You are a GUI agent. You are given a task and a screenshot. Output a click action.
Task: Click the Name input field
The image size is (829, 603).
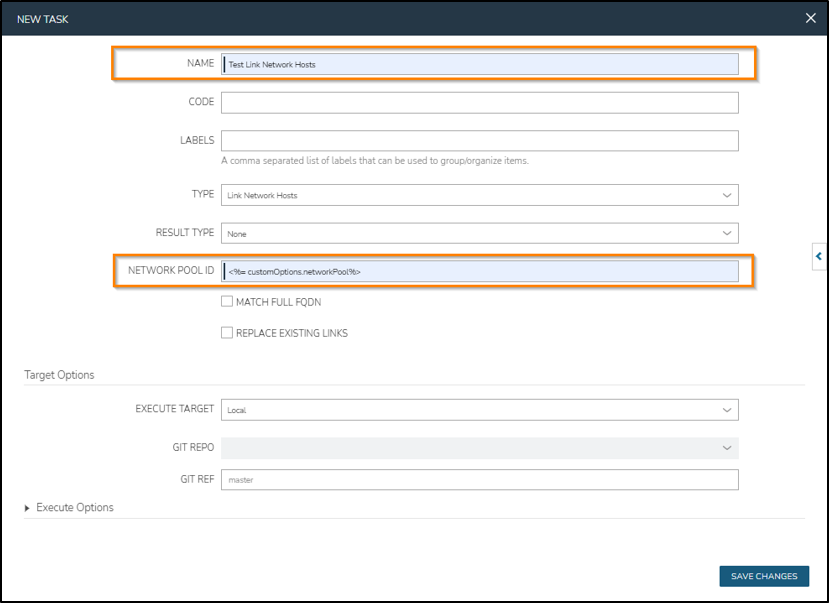pos(480,64)
